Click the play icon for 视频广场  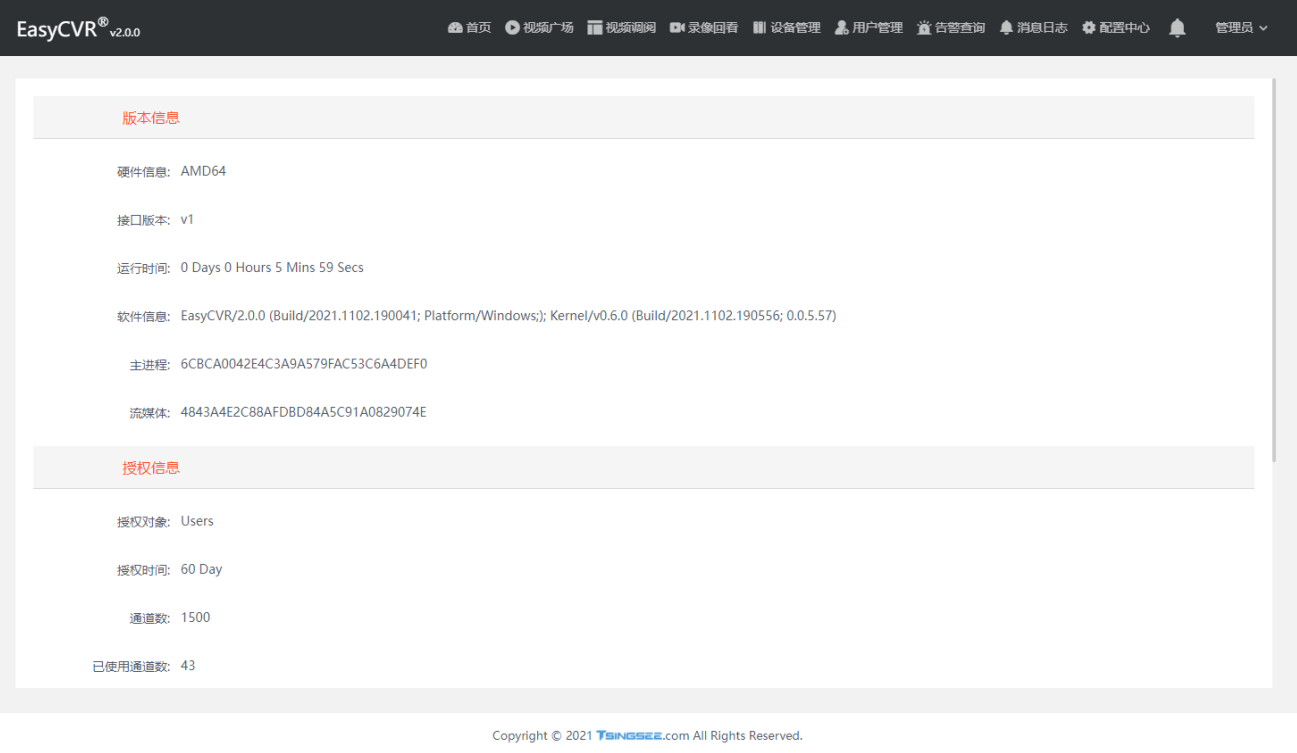coord(512,28)
